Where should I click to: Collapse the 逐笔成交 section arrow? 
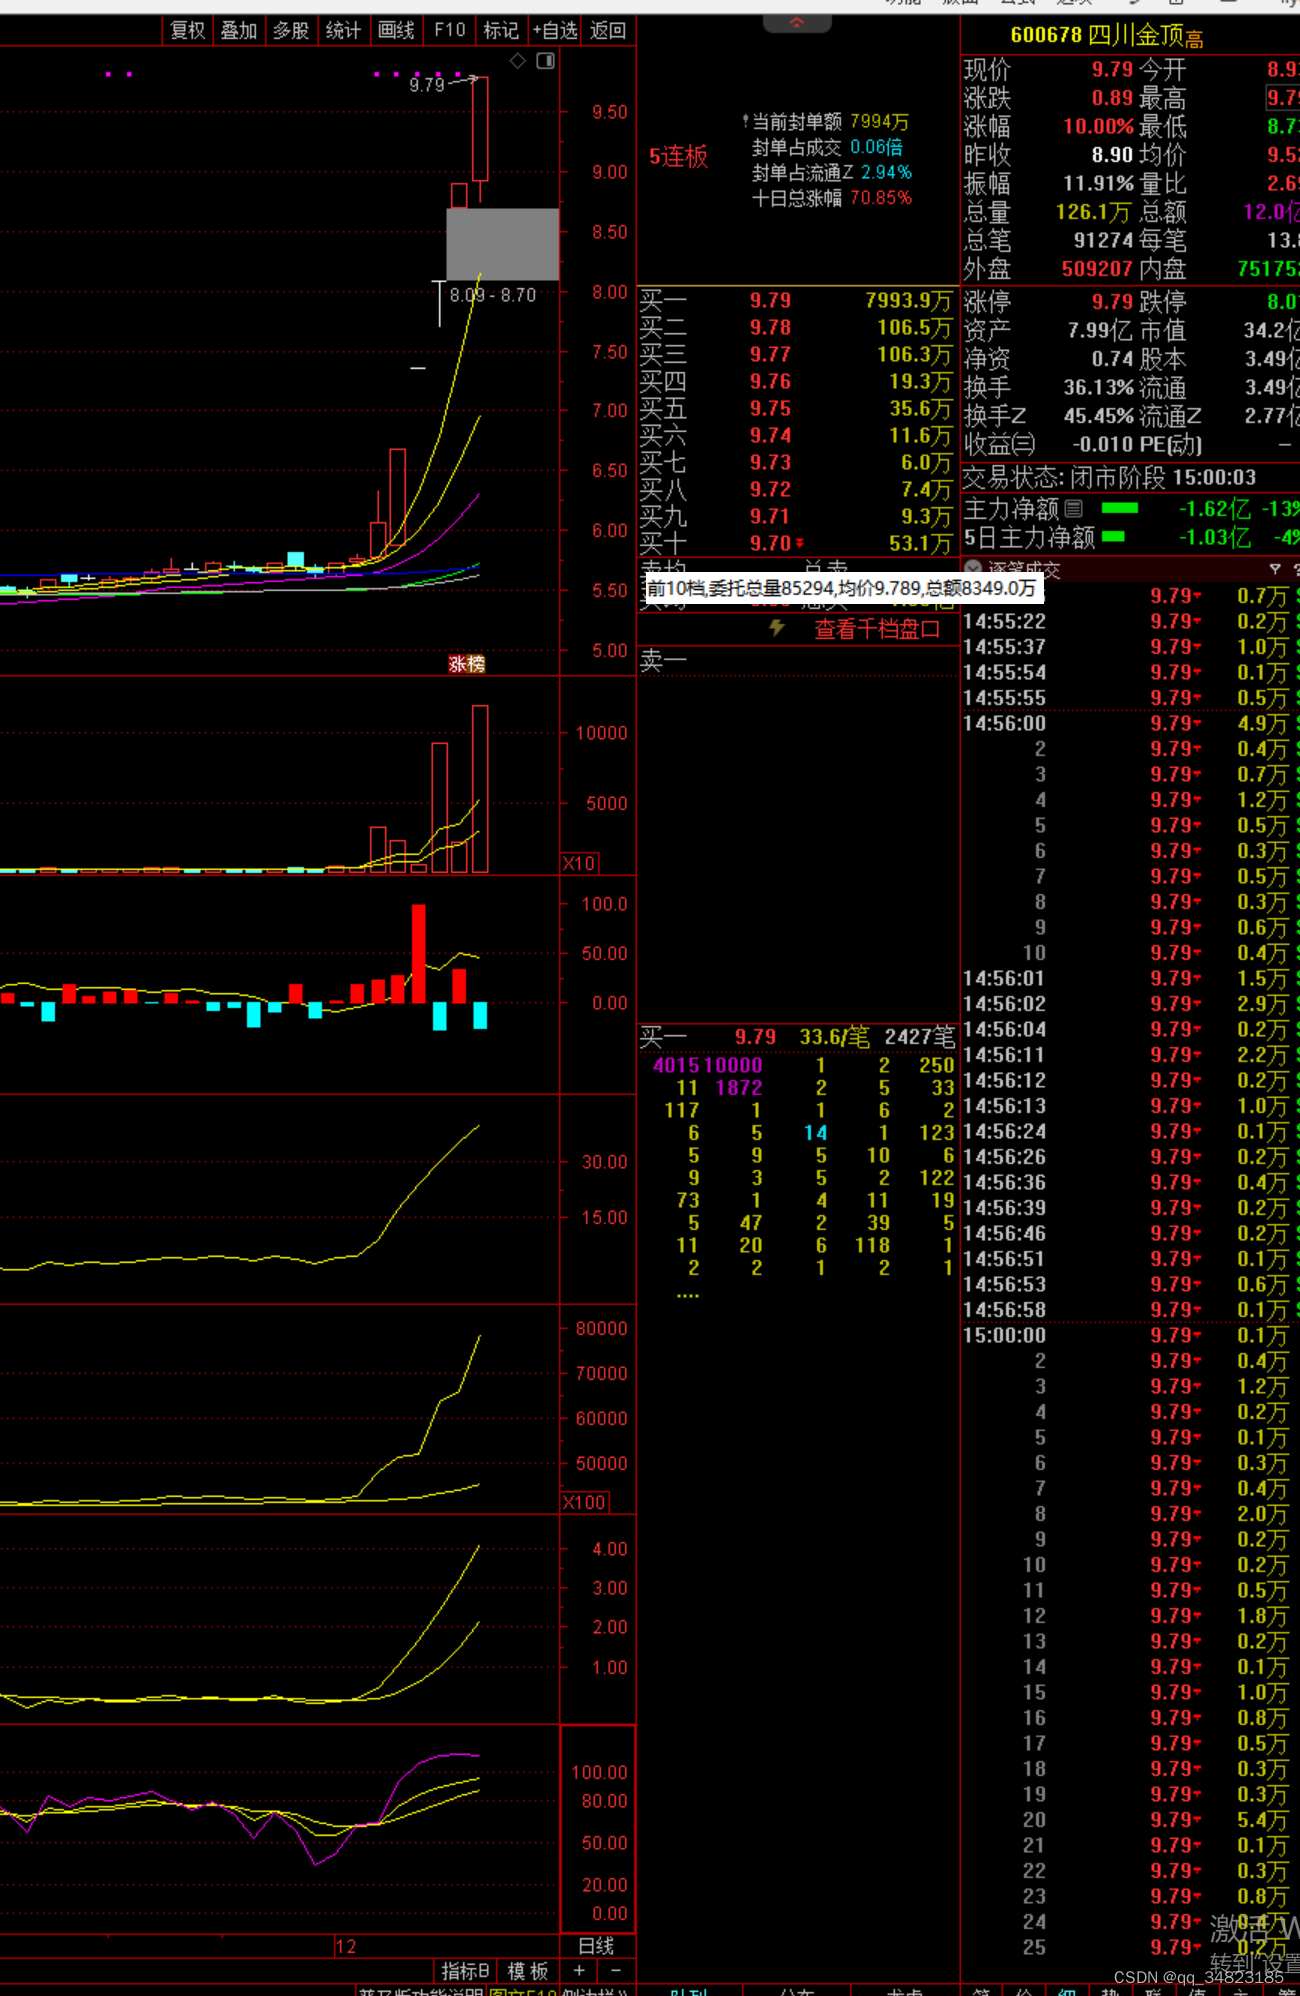tap(972, 569)
